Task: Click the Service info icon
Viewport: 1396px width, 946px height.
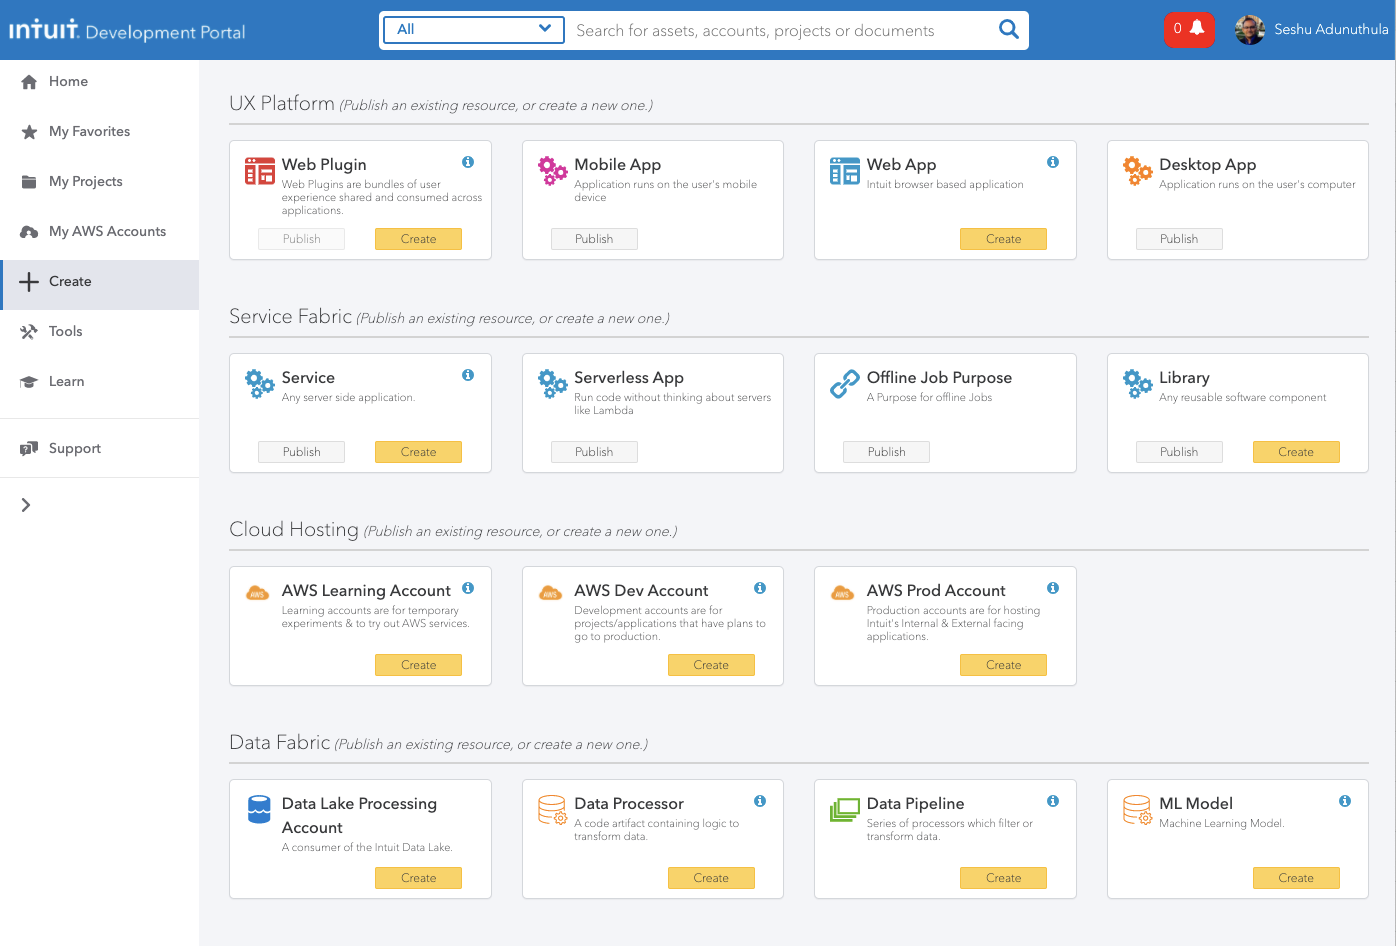Action: click(468, 375)
